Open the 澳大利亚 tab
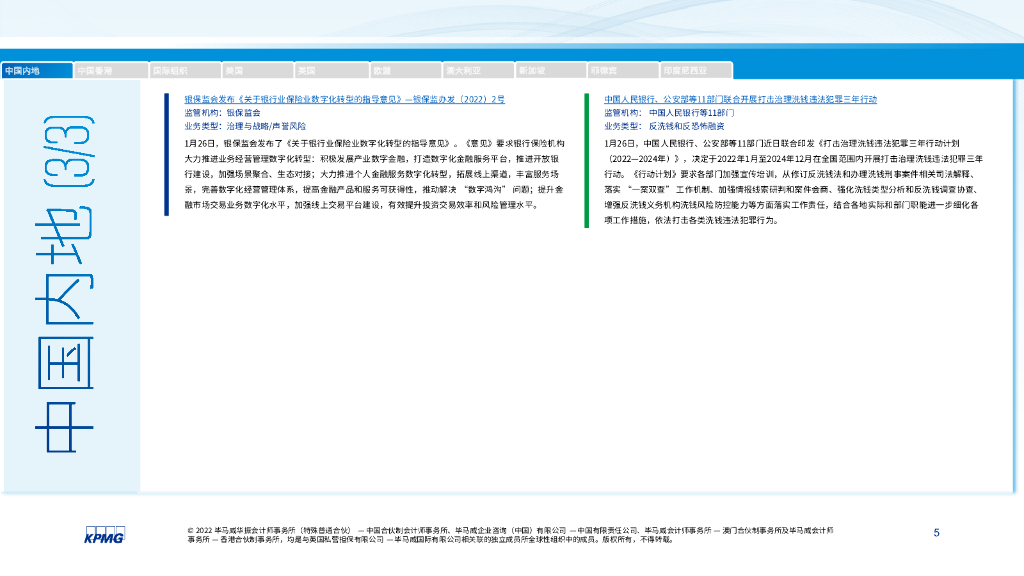The height and width of the screenshot is (576, 1024). click(x=478, y=71)
